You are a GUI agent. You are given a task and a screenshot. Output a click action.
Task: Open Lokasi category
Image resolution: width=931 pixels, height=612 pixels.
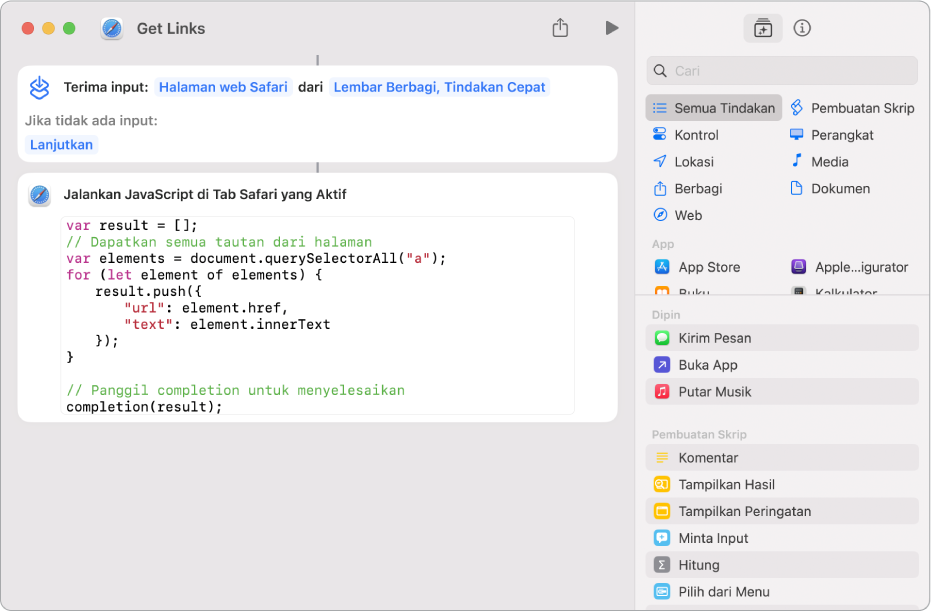coord(683,161)
